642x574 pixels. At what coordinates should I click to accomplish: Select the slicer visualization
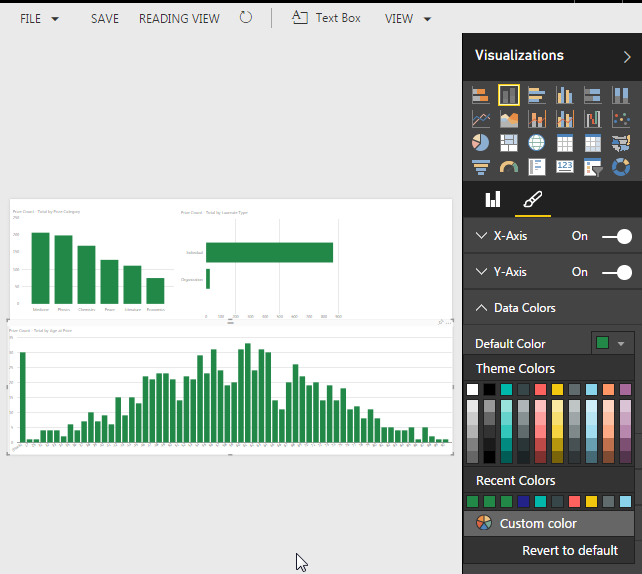(x=592, y=167)
